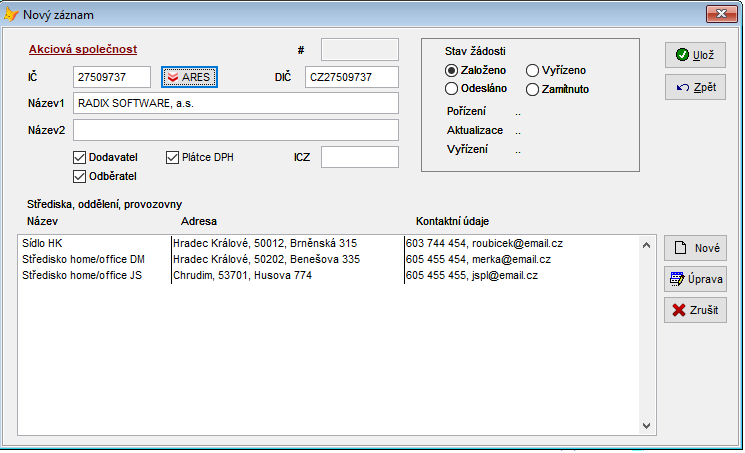
Task: Set request status to Vyřízeno
Action: pyautogui.click(x=532, y=70)
